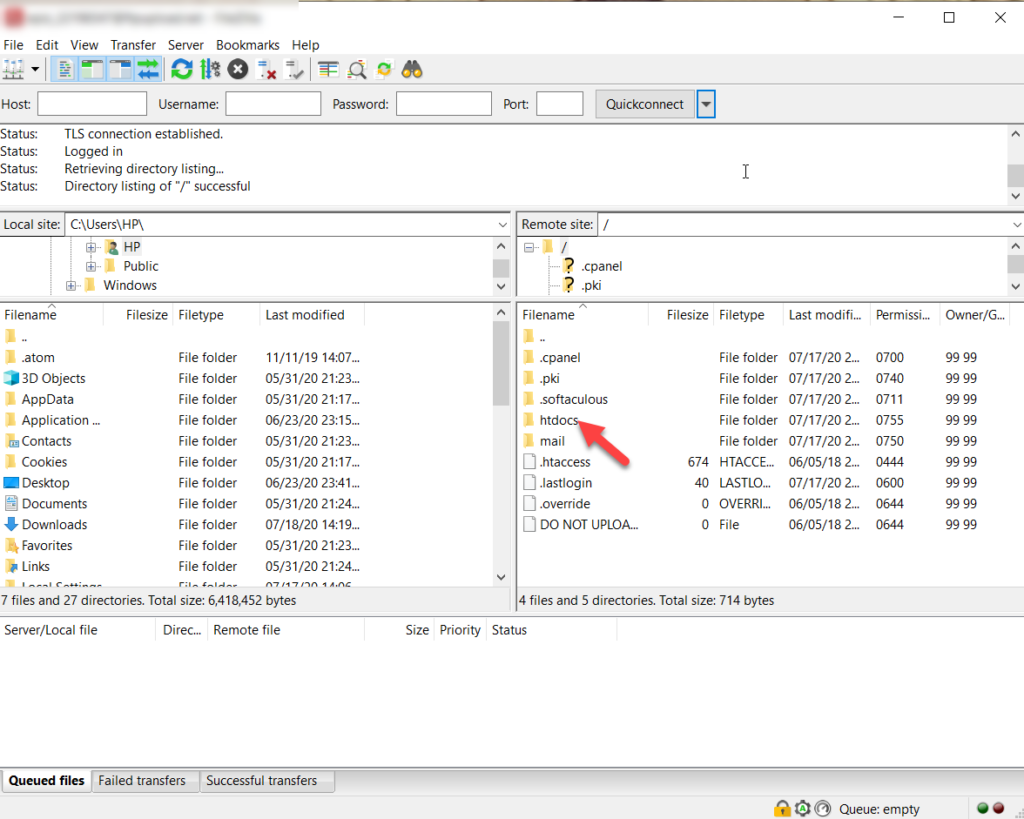Screen dimensions: 1024x819
Task: Toggle local directory tree display
Action: (x=92, y=69)
